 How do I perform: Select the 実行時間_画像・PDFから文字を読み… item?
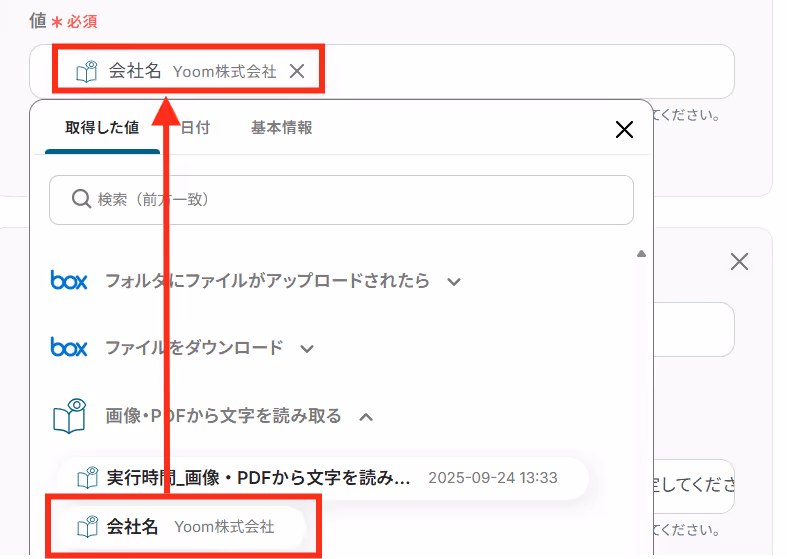[322, 478]
